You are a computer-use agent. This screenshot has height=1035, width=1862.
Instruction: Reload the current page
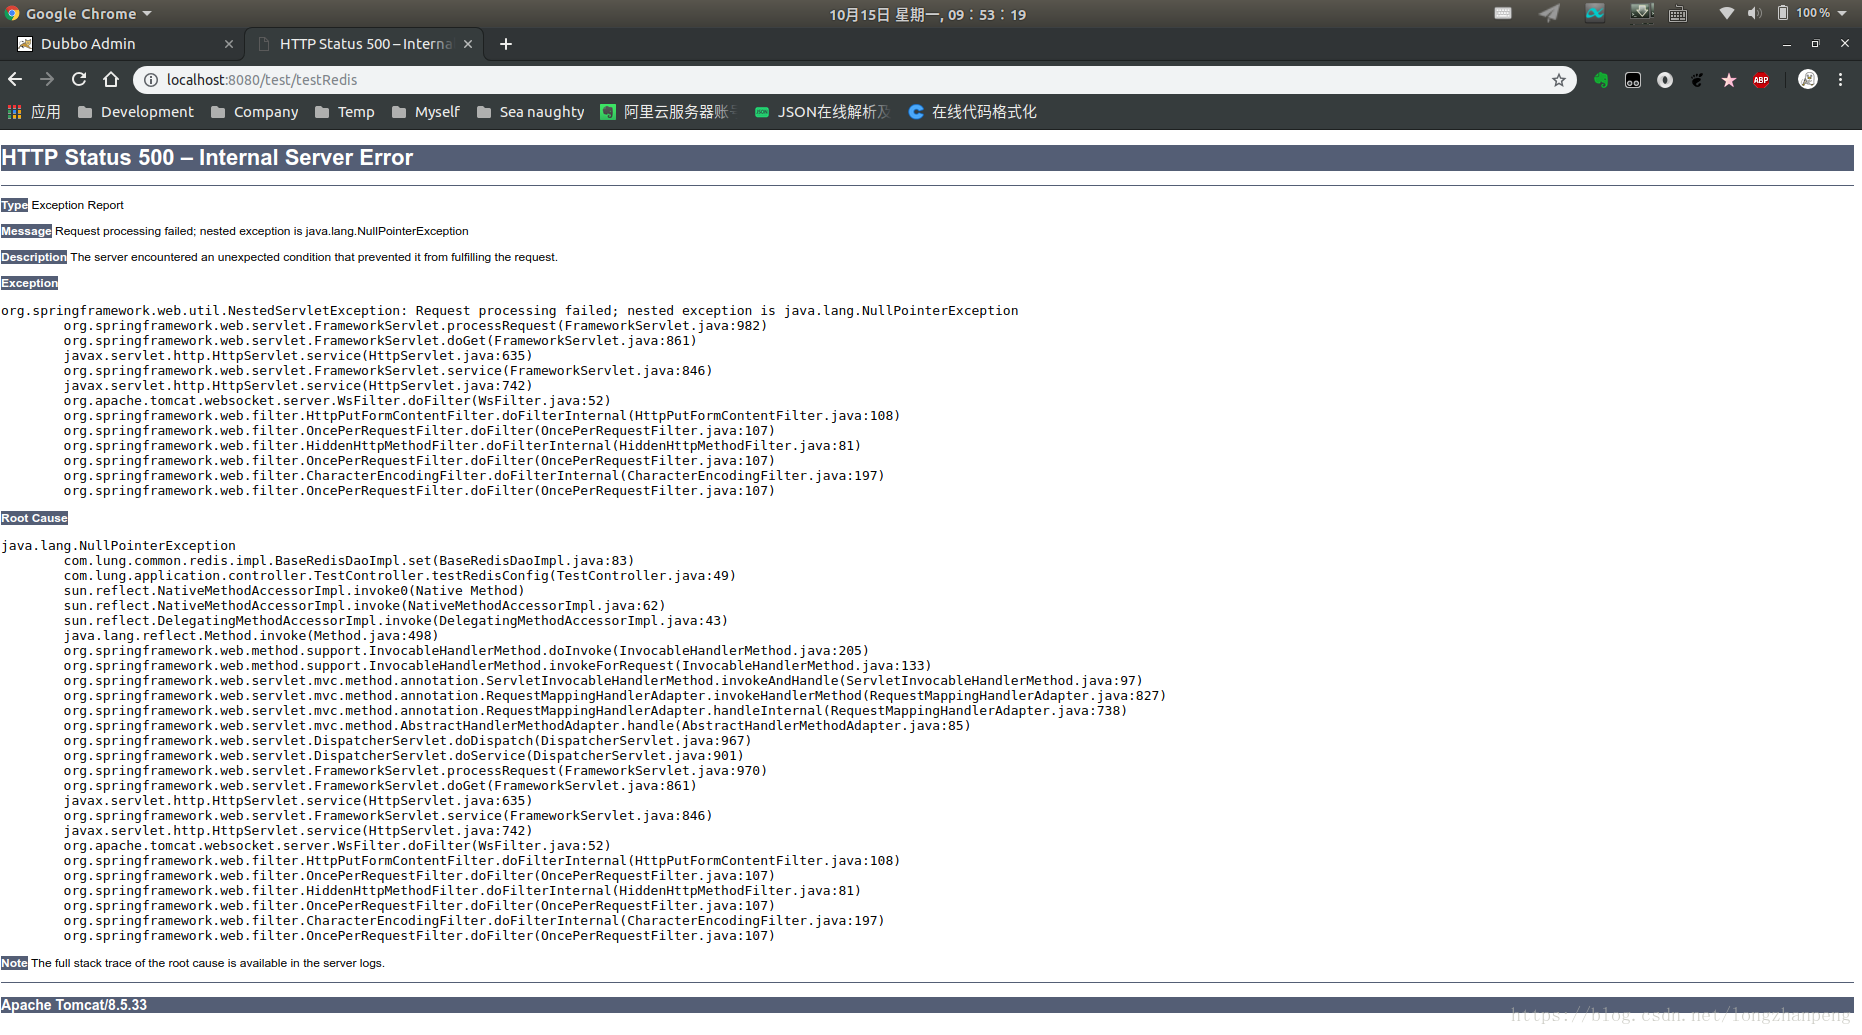[79, 79]
